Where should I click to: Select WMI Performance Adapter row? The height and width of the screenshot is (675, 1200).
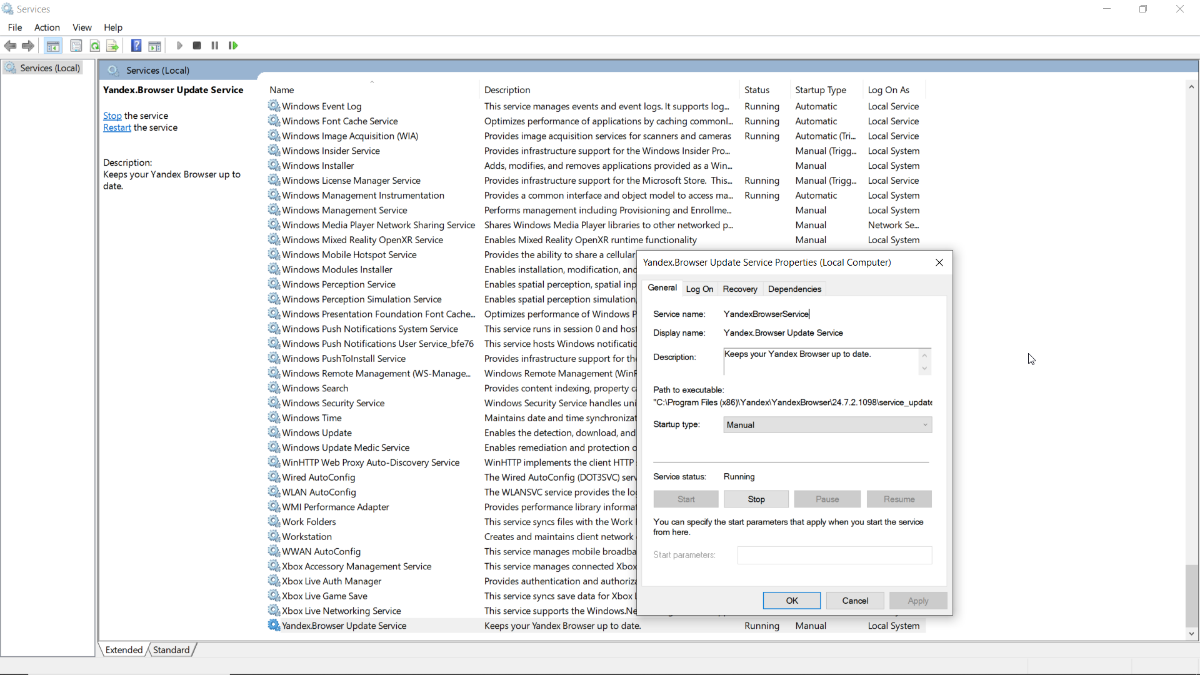(x=451, y=507)
